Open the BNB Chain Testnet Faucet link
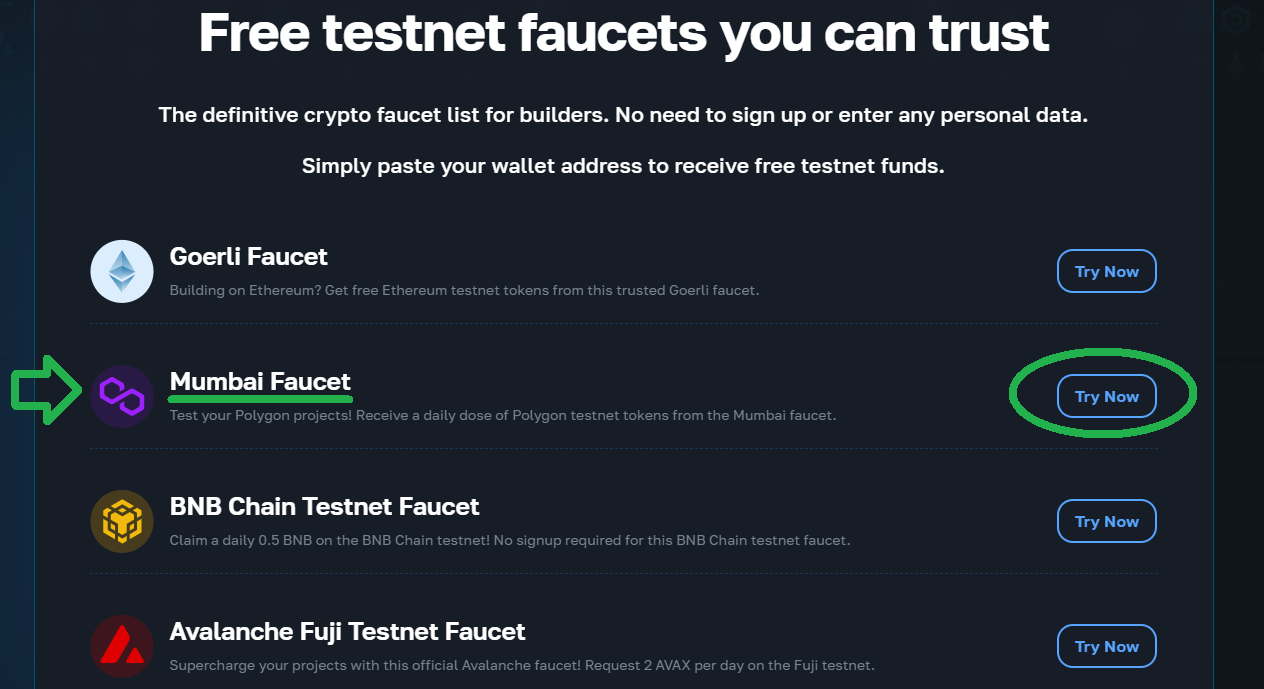The image size is (1264, 689). click(323, 507)
